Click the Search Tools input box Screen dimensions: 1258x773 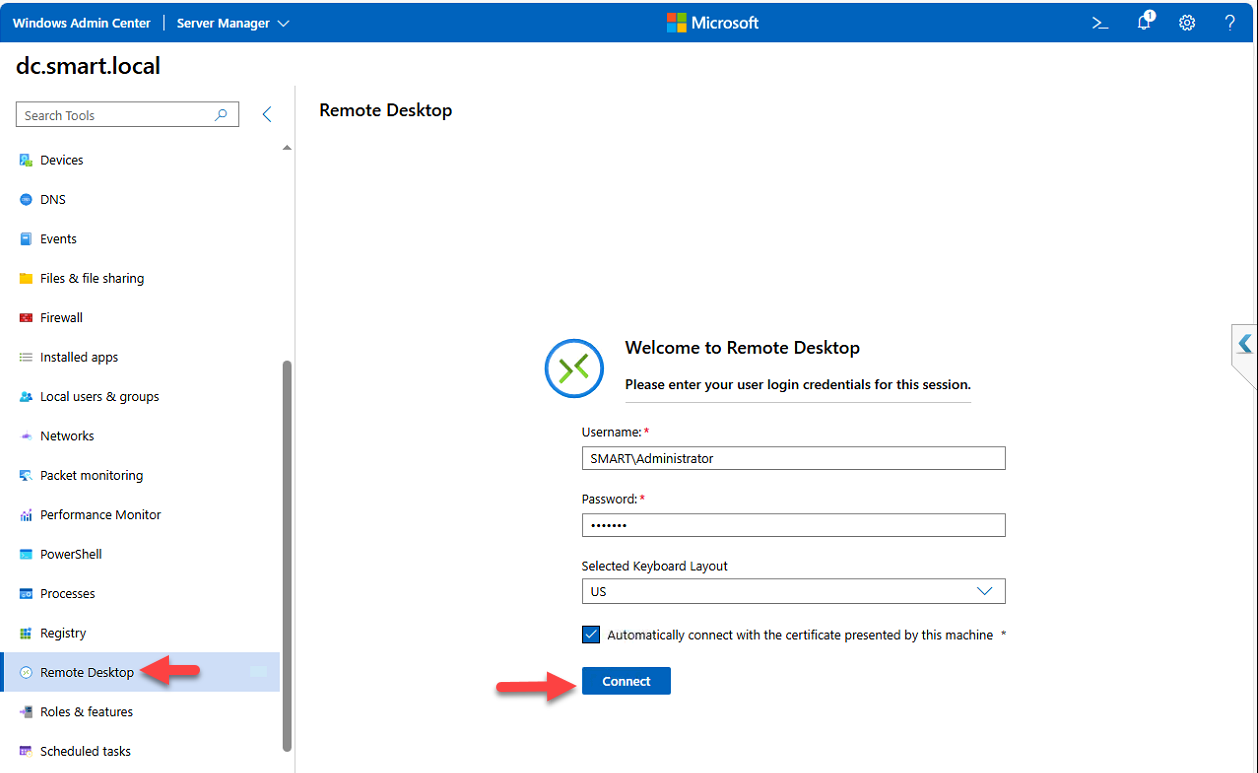[127, 115]
